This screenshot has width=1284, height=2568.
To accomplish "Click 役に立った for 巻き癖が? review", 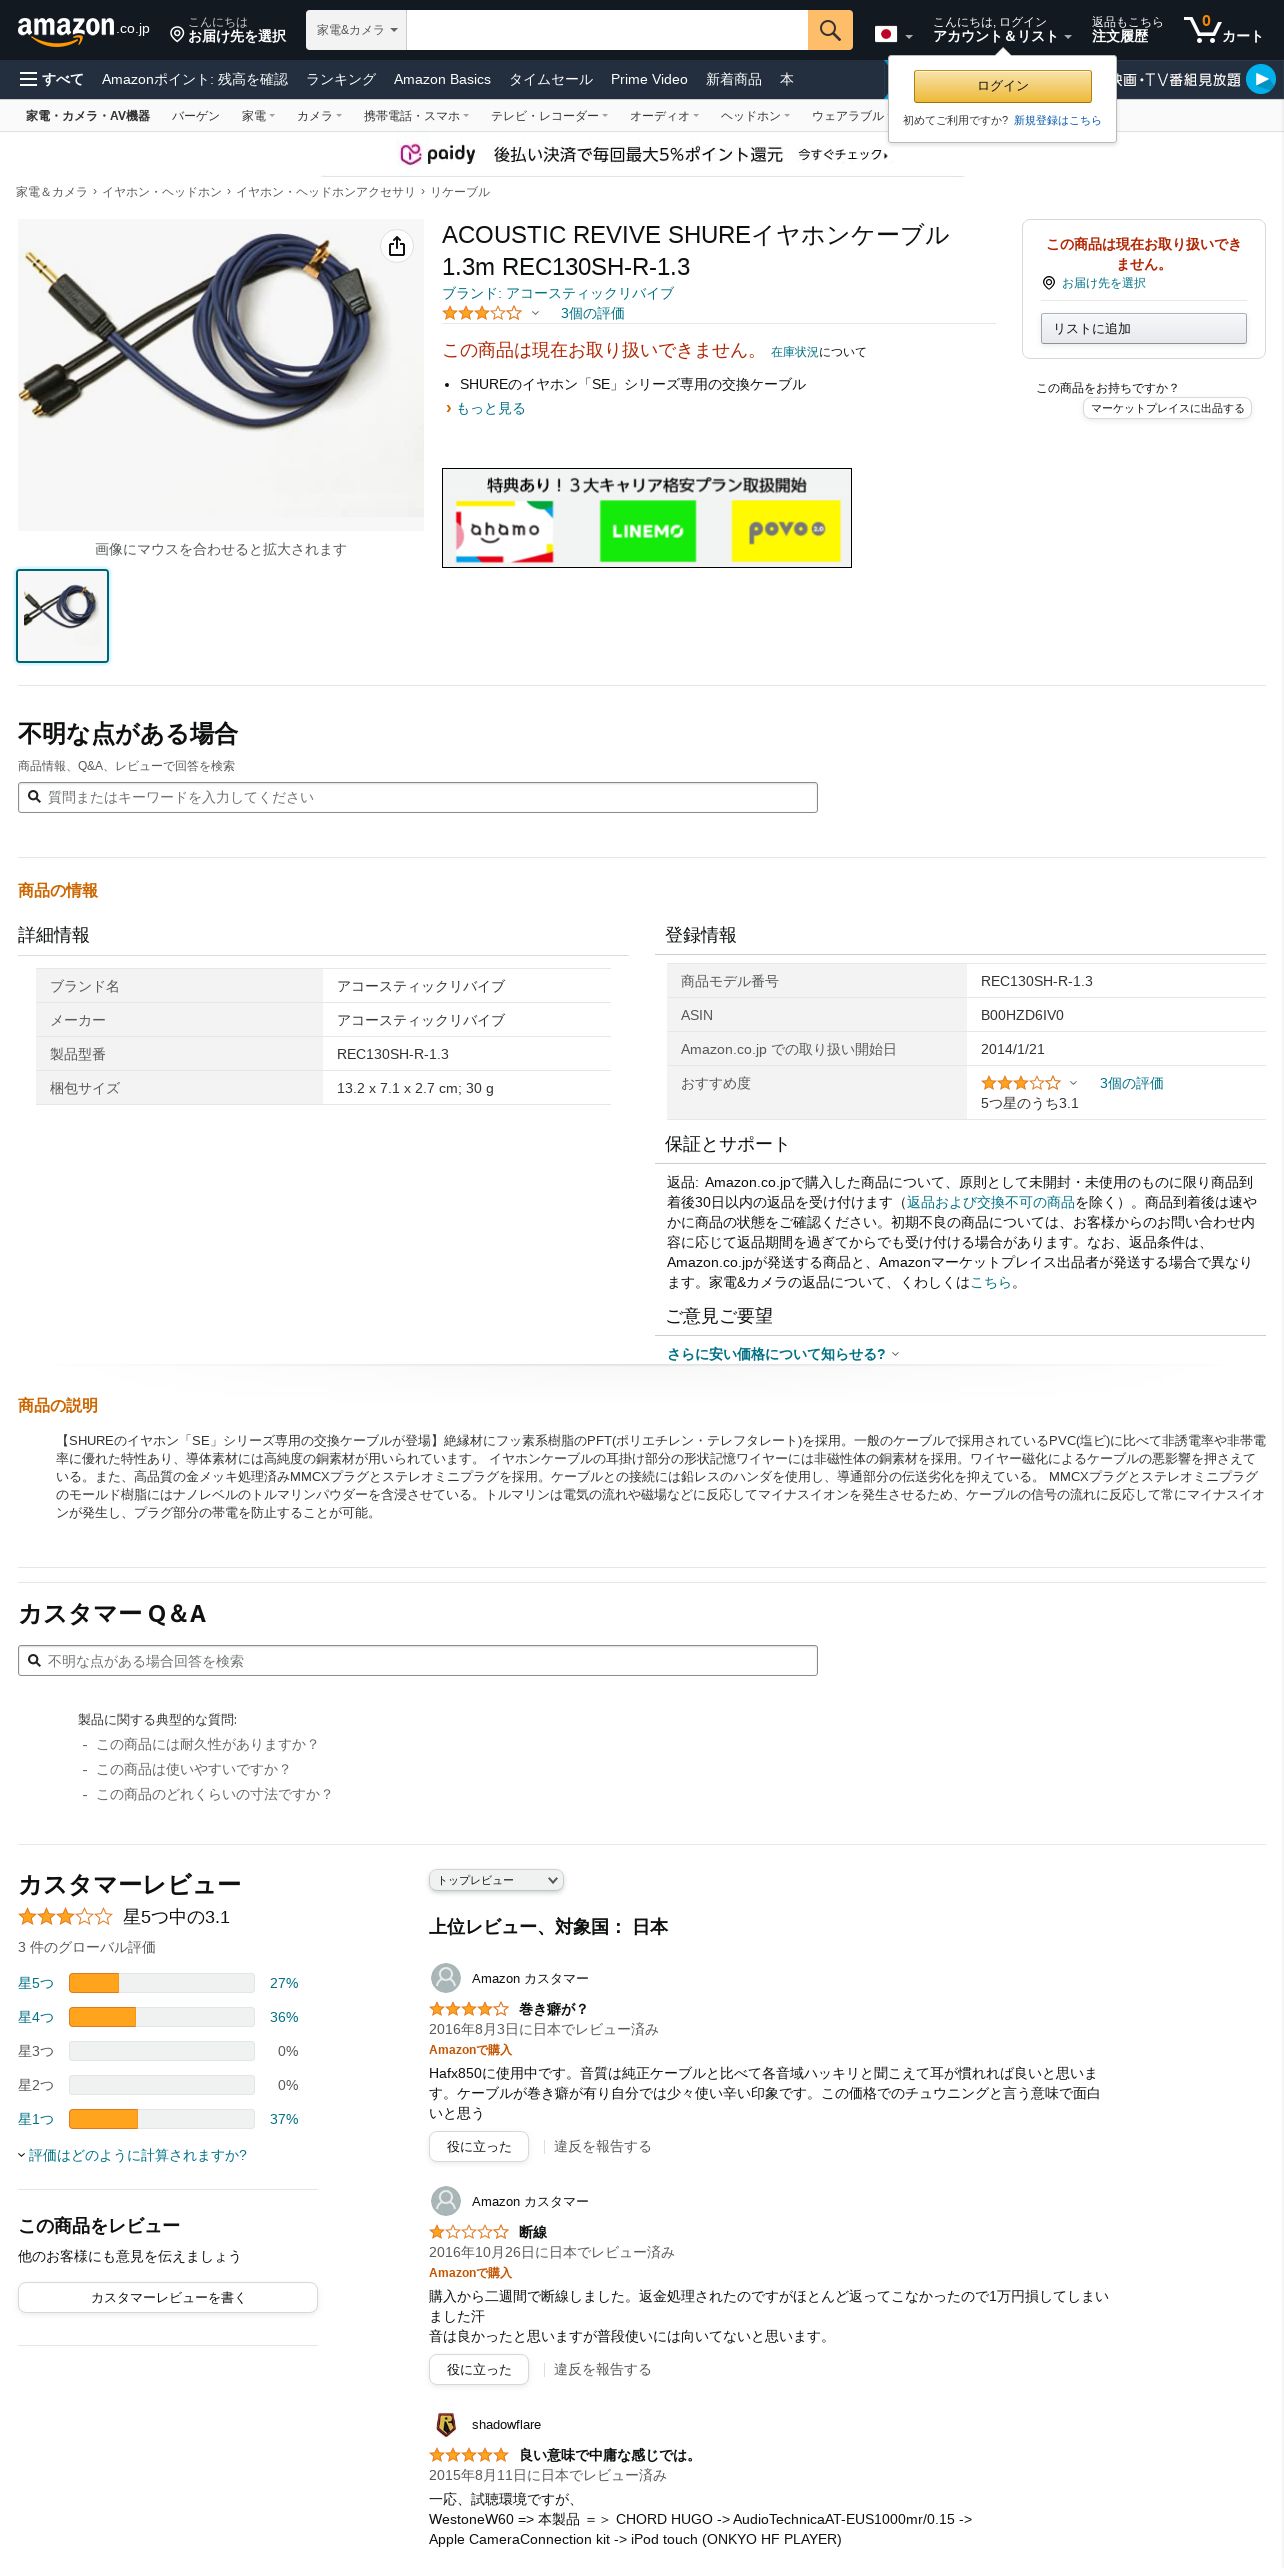I will [479, 2146].
